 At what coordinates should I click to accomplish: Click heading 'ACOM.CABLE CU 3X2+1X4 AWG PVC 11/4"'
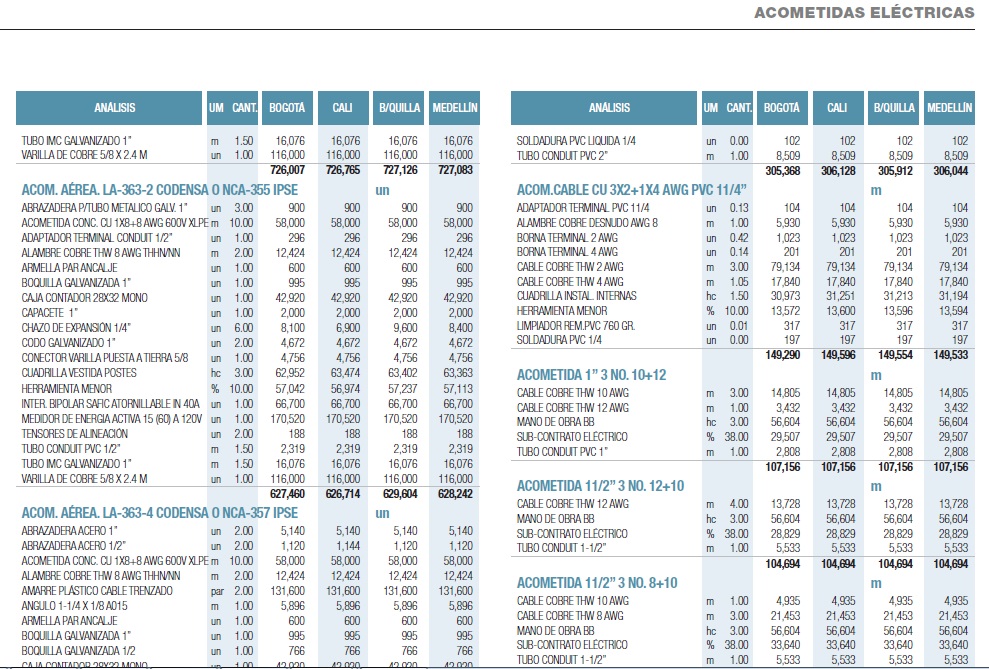(631, 190)
